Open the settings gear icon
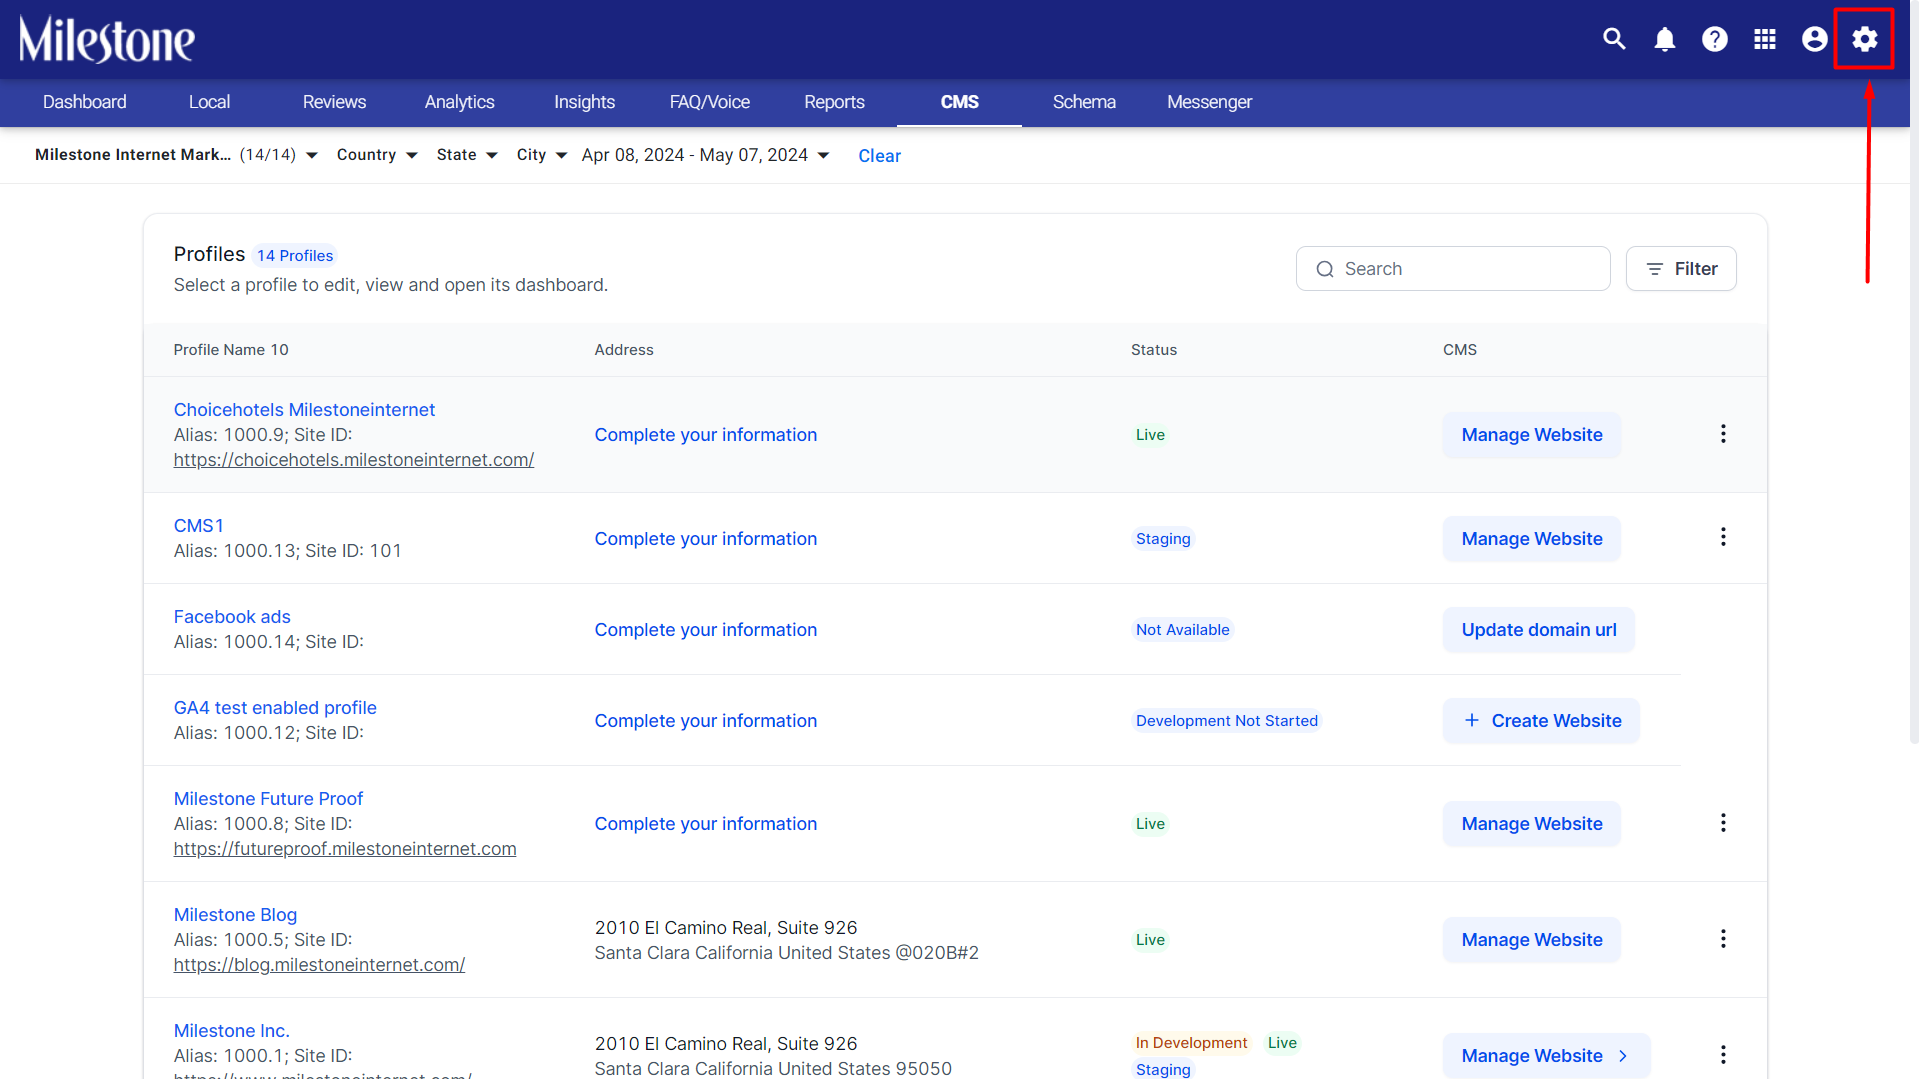This screenshot has width=1919, height=1079. tap(1865, 39)
